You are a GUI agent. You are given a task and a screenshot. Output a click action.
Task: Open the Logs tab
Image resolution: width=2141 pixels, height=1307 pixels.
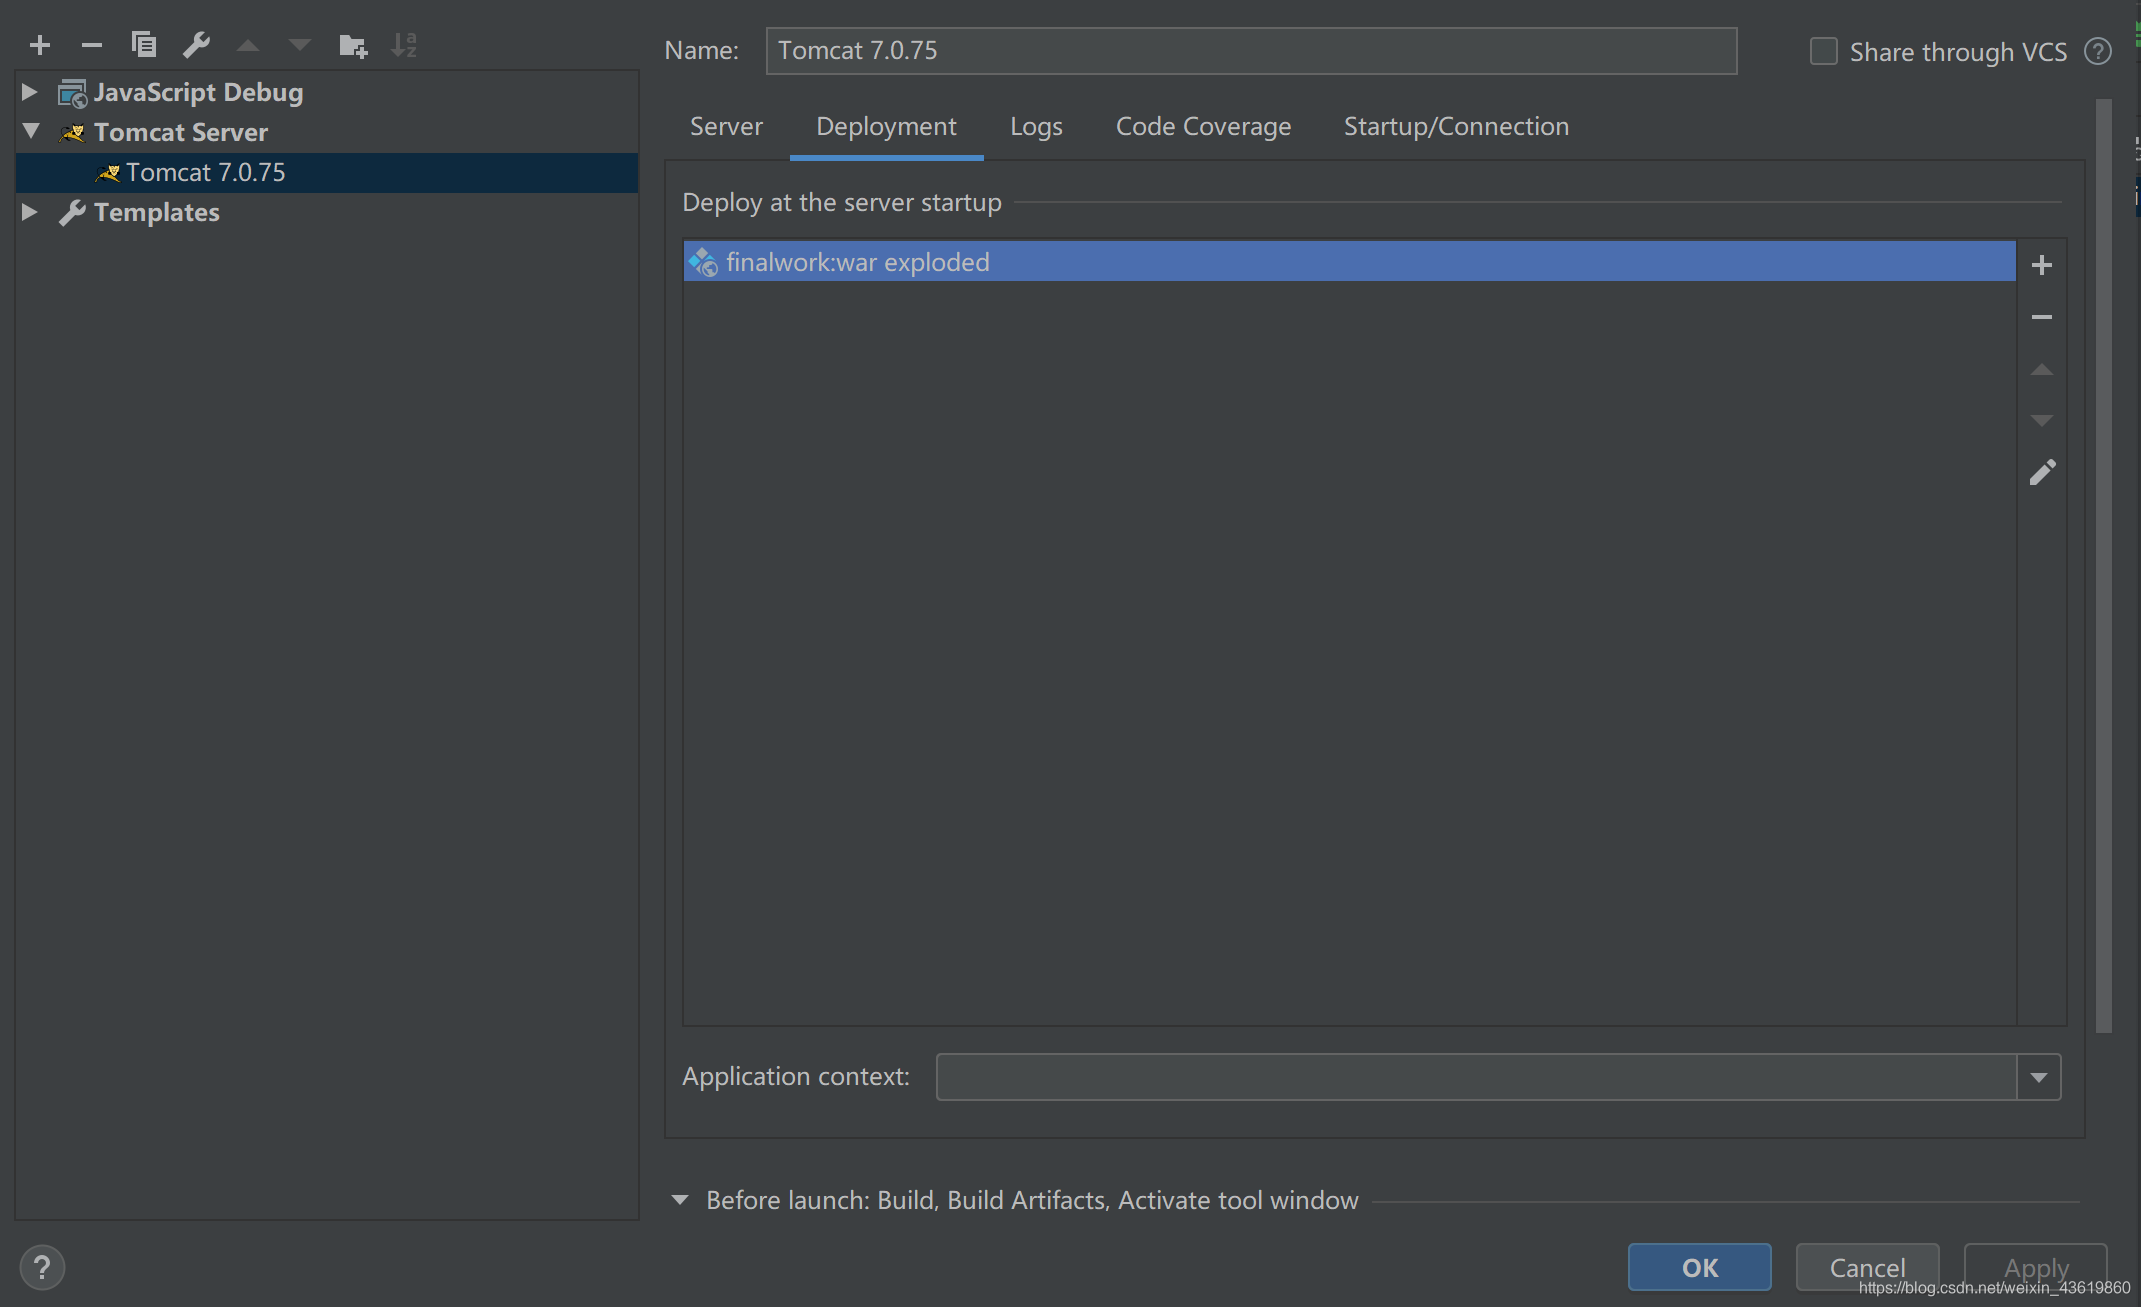(1036, 127)
